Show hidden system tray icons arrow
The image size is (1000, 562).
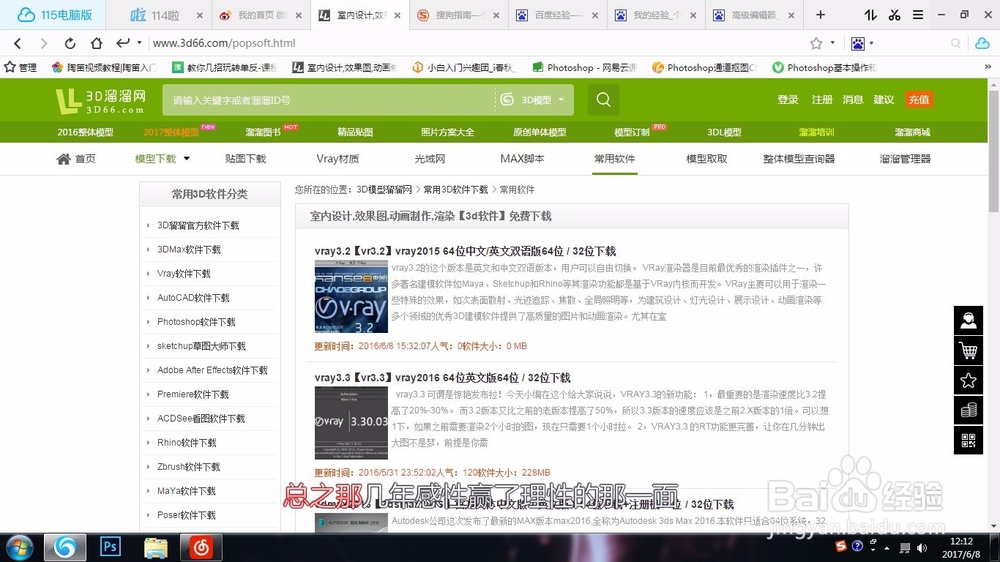886,548
